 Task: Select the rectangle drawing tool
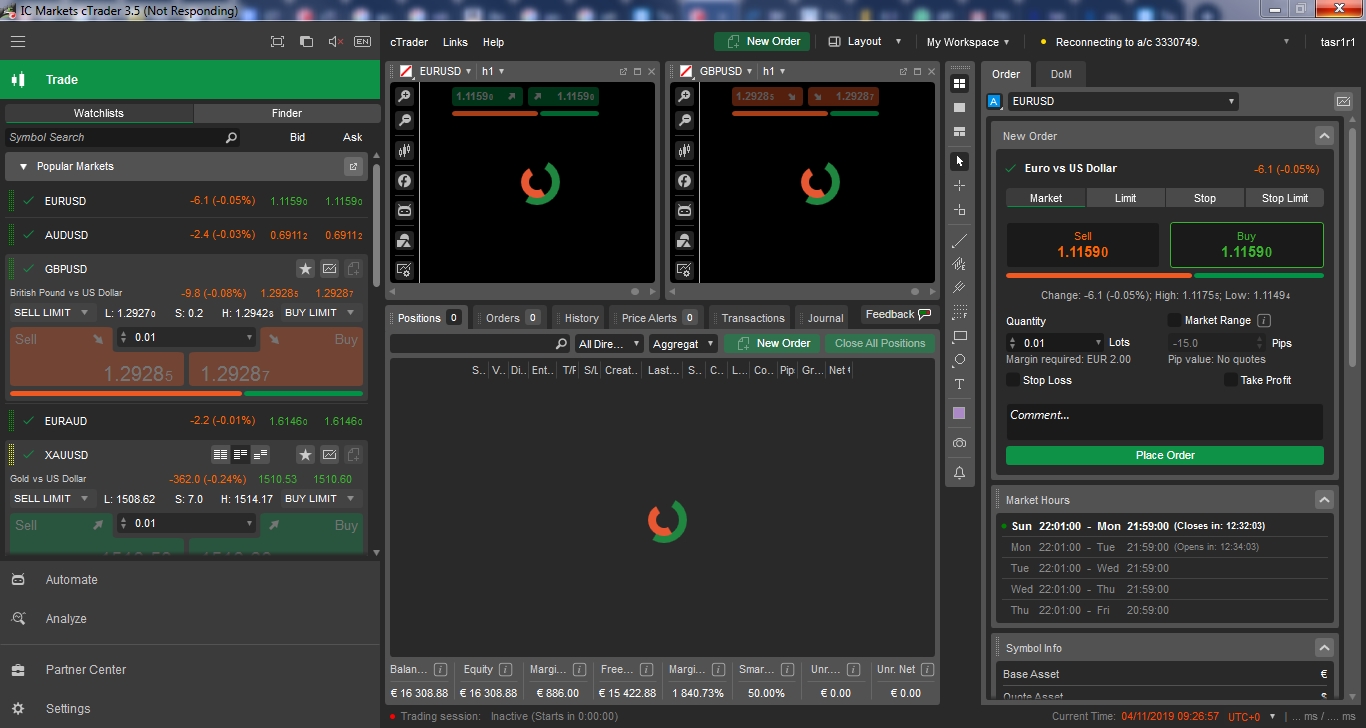[x=960, y=337]
